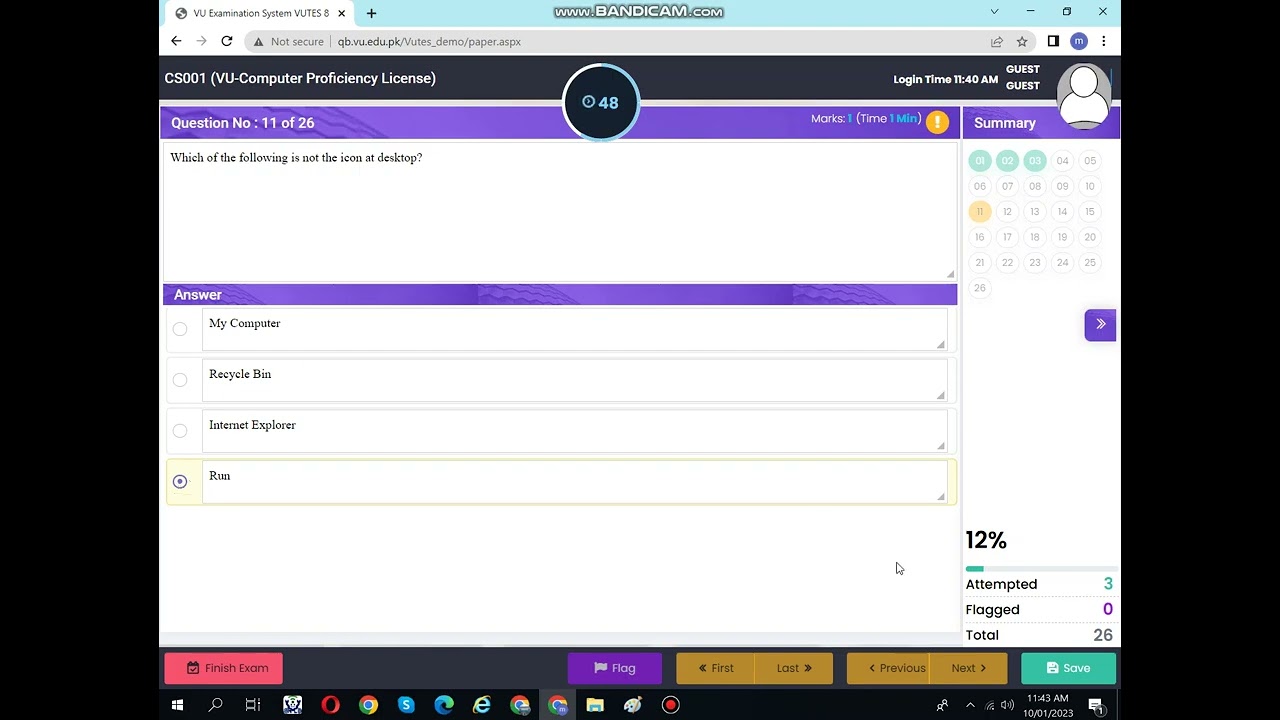1280x720 pixels.
Task: Open question 04 in the summary
Action: (x=1062, y=161)
